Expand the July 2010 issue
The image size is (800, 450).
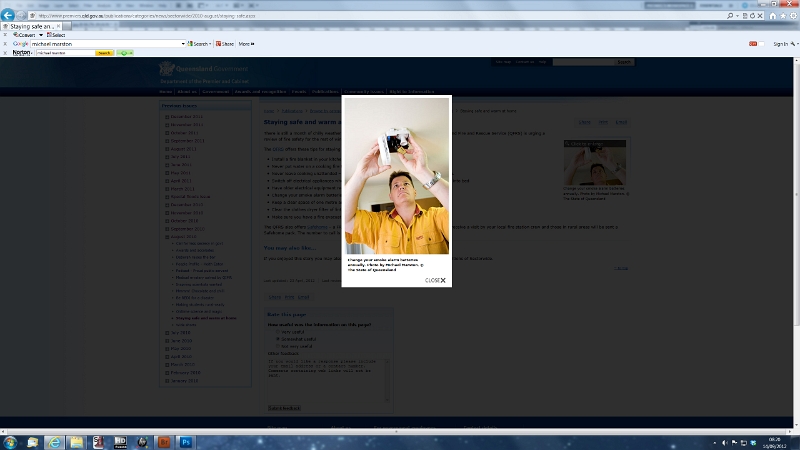click(x=167, y=333)
